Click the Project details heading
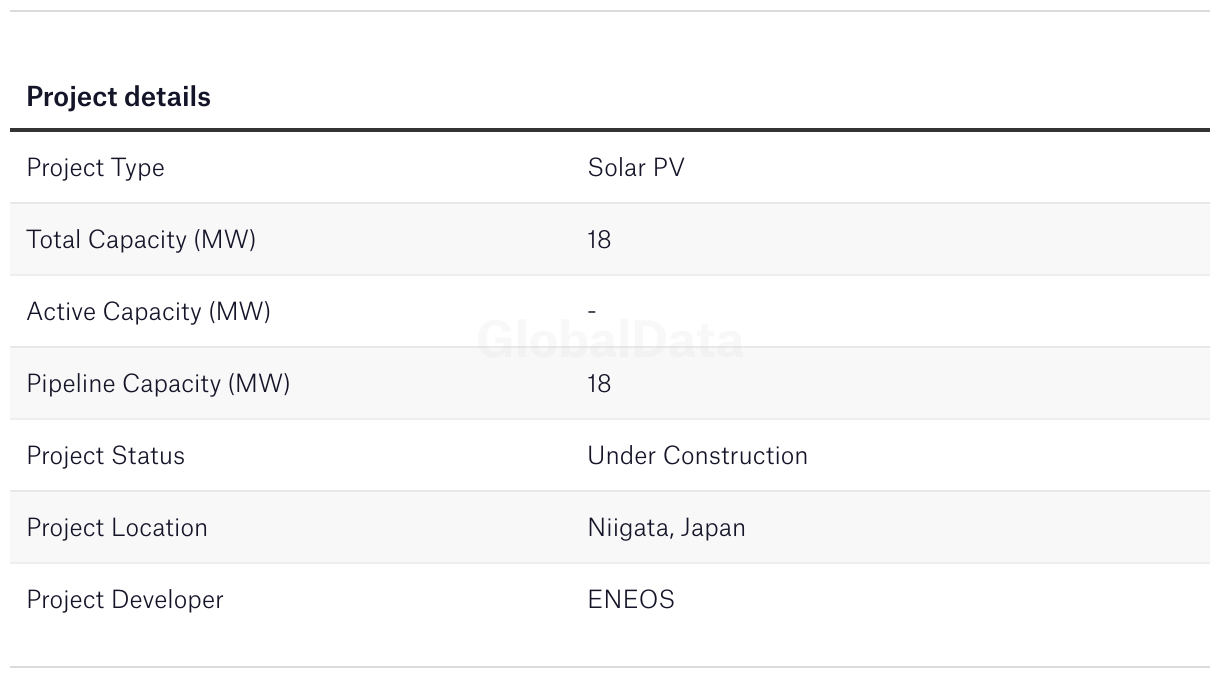 tap(118, 97)
